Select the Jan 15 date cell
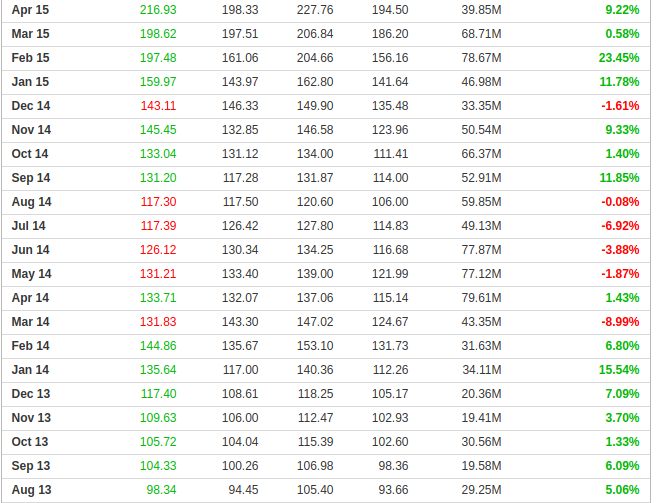This screenshot has width=669, height=503. pyautogui.click(x=30, y=82)
